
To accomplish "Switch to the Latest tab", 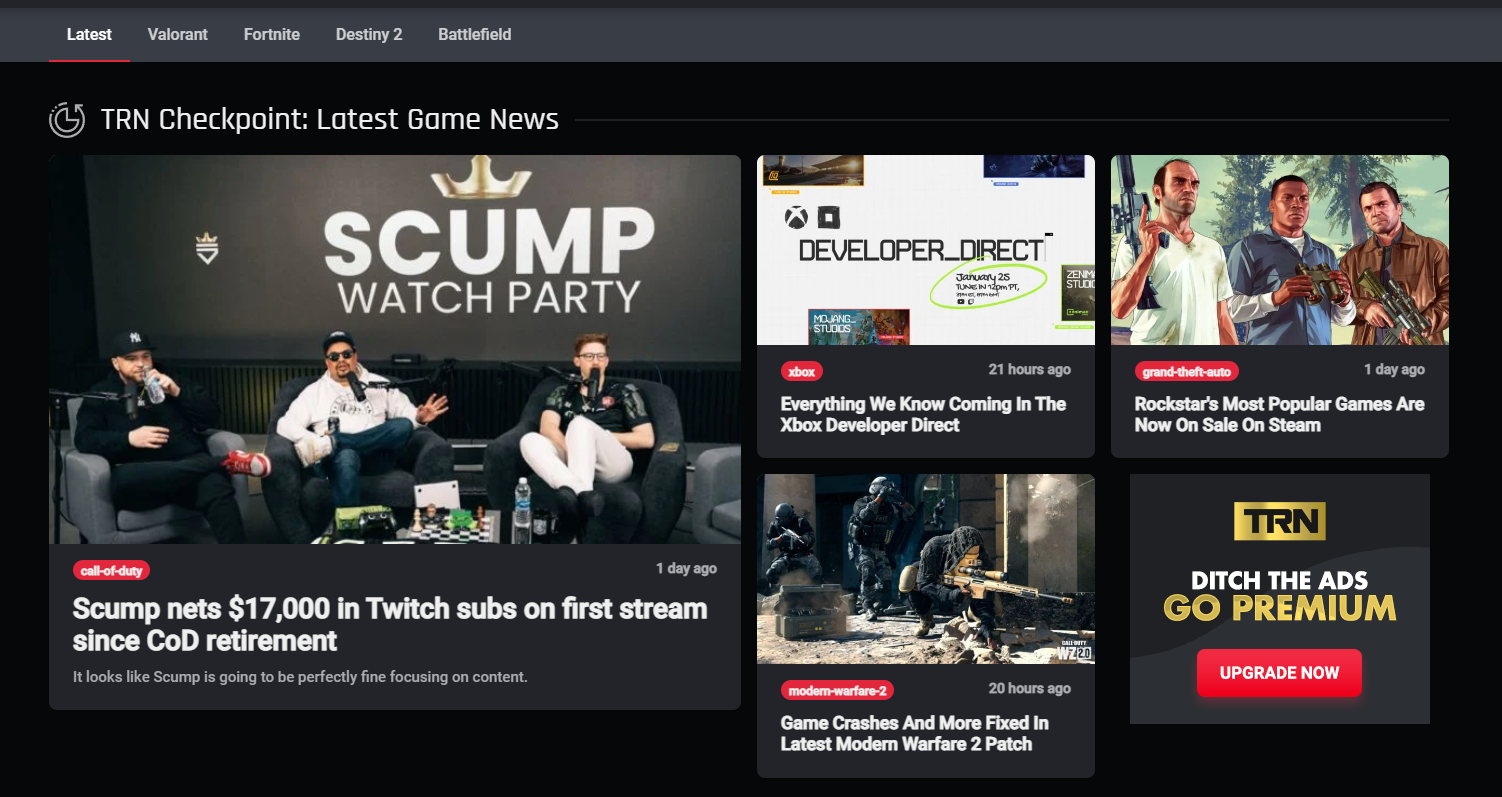I will (x=89, y=34).
